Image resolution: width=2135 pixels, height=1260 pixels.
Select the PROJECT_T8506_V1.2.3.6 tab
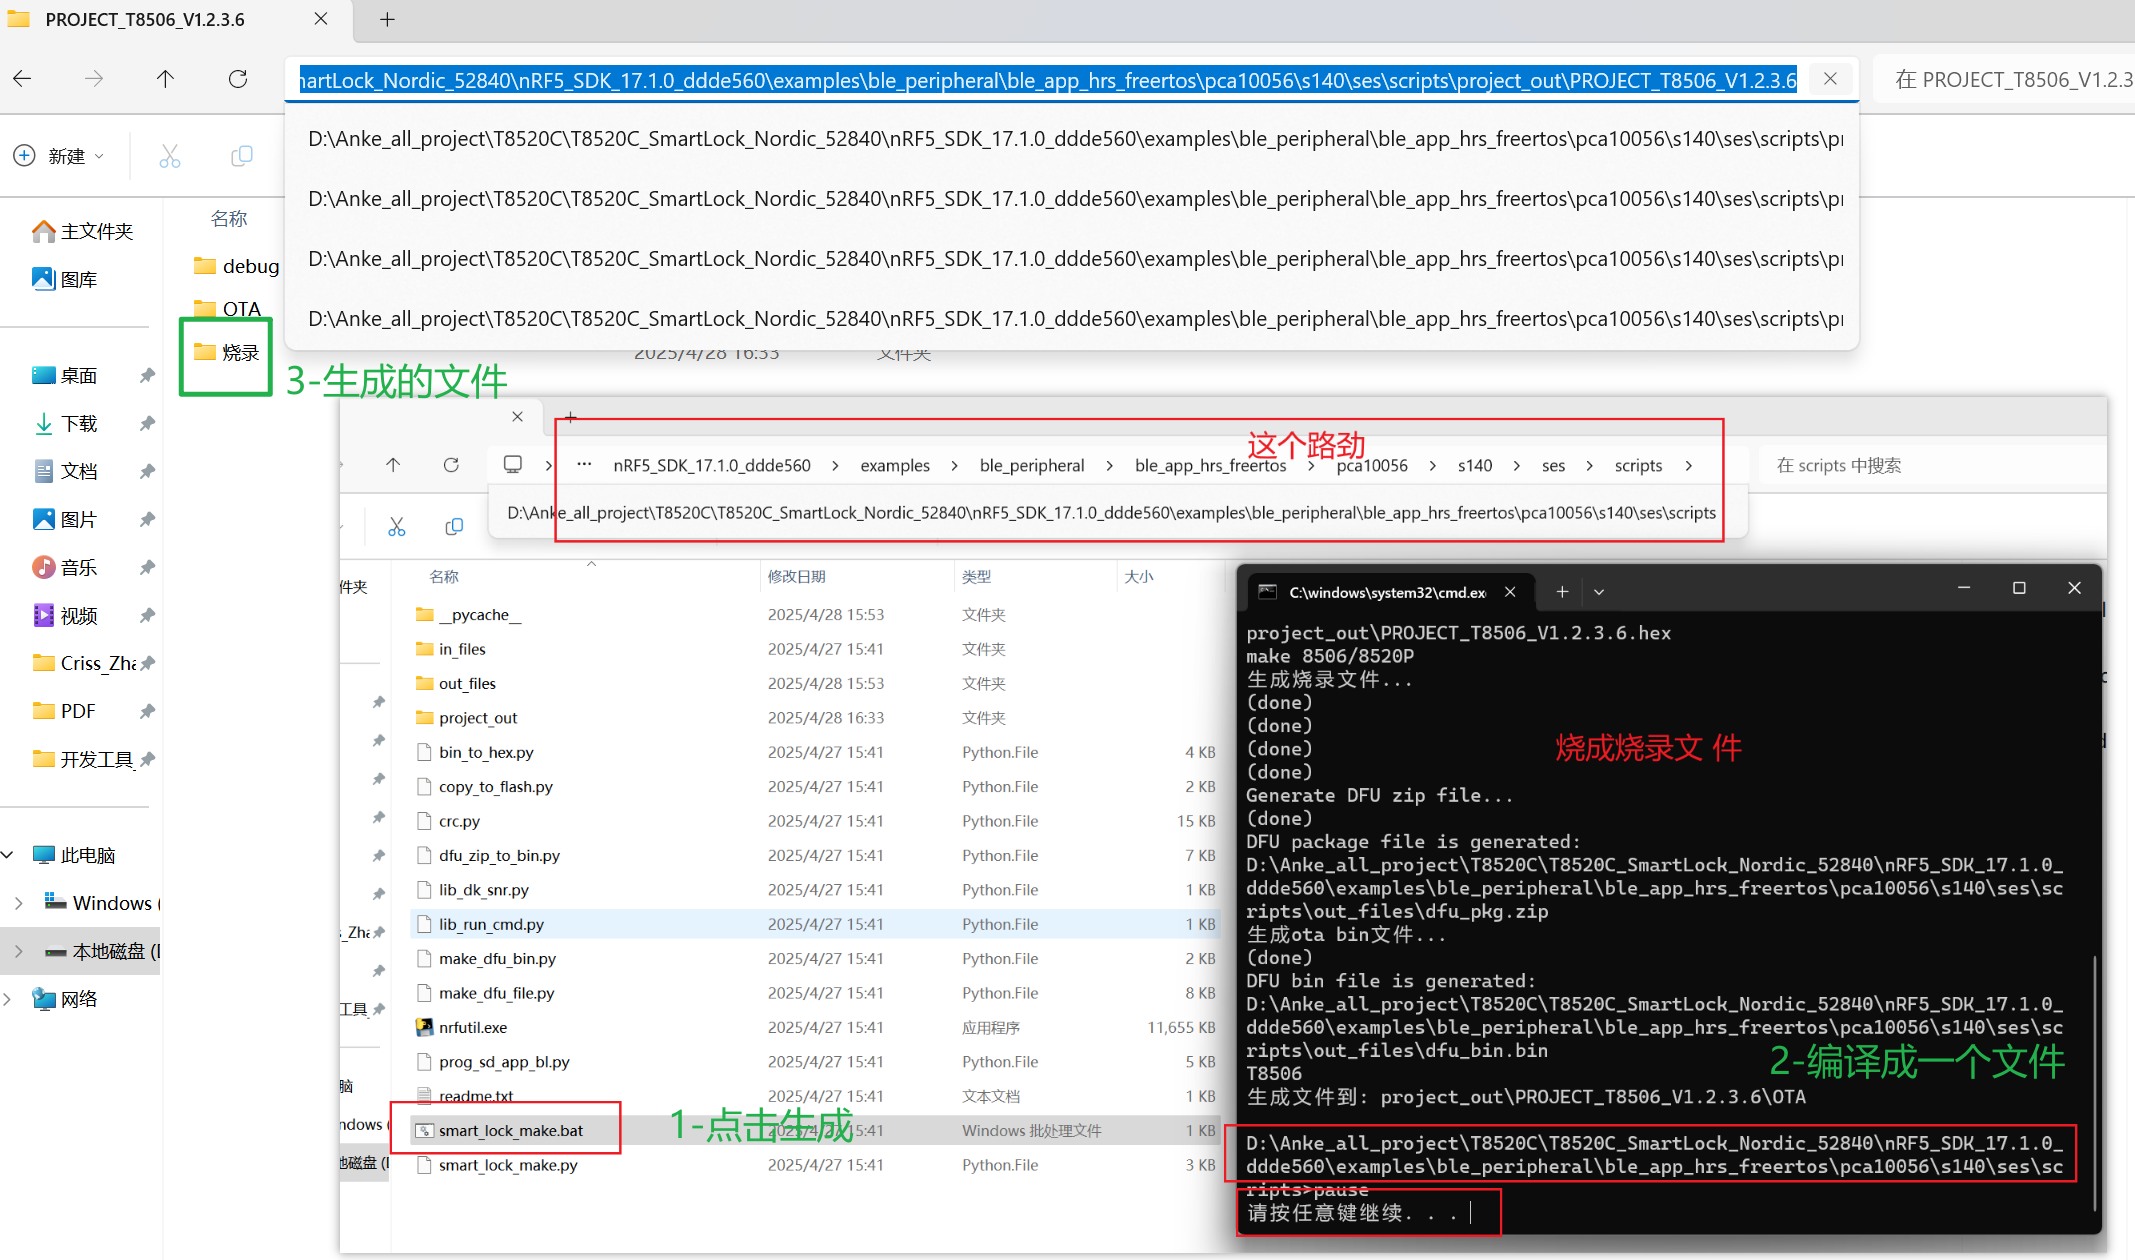145,19
